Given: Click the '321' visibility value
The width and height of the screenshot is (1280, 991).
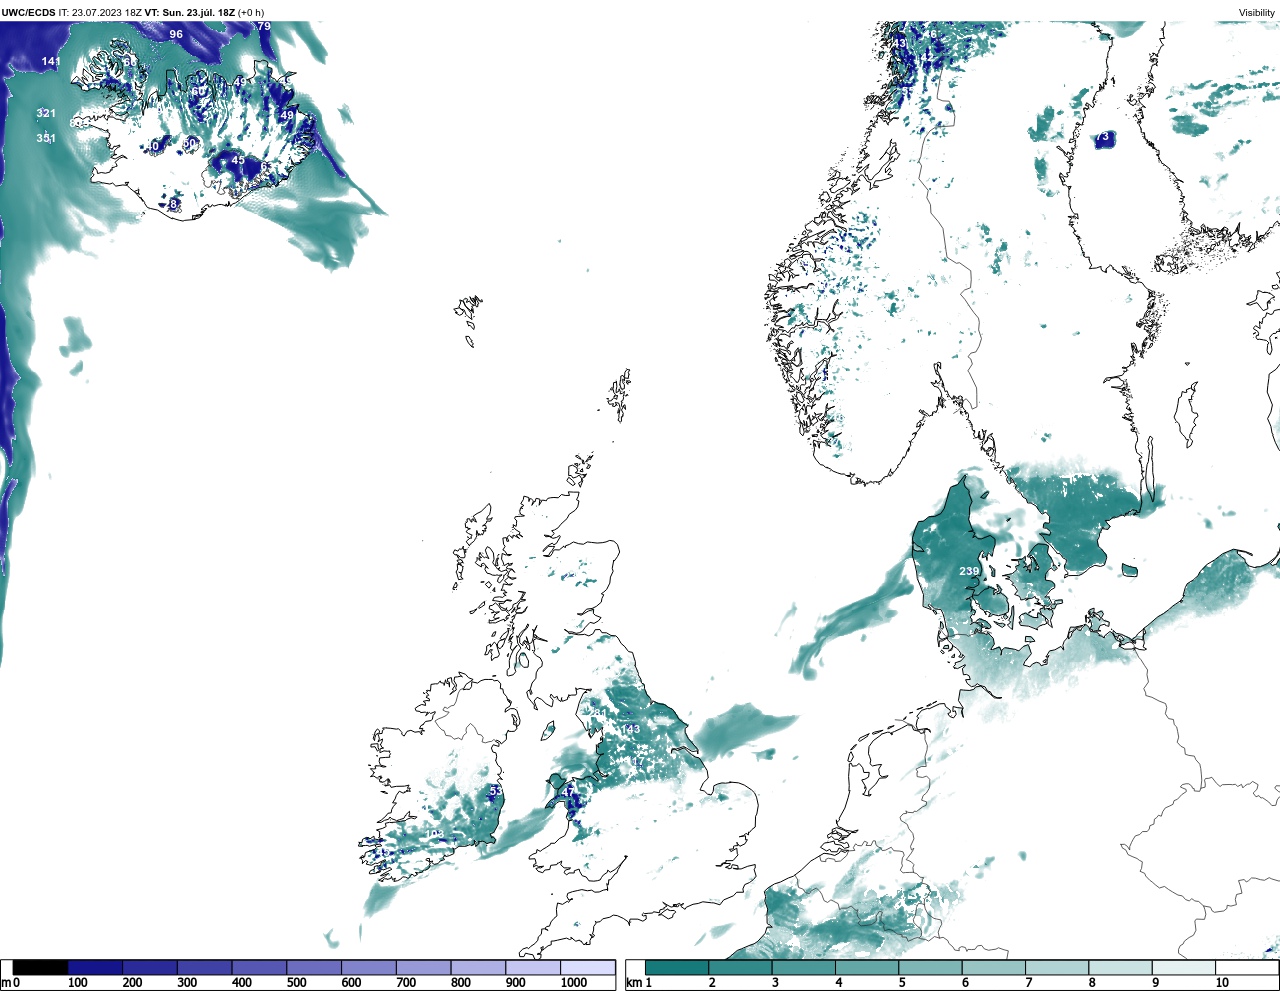Looking at the screenshot, I should click(x=46, y=114).
